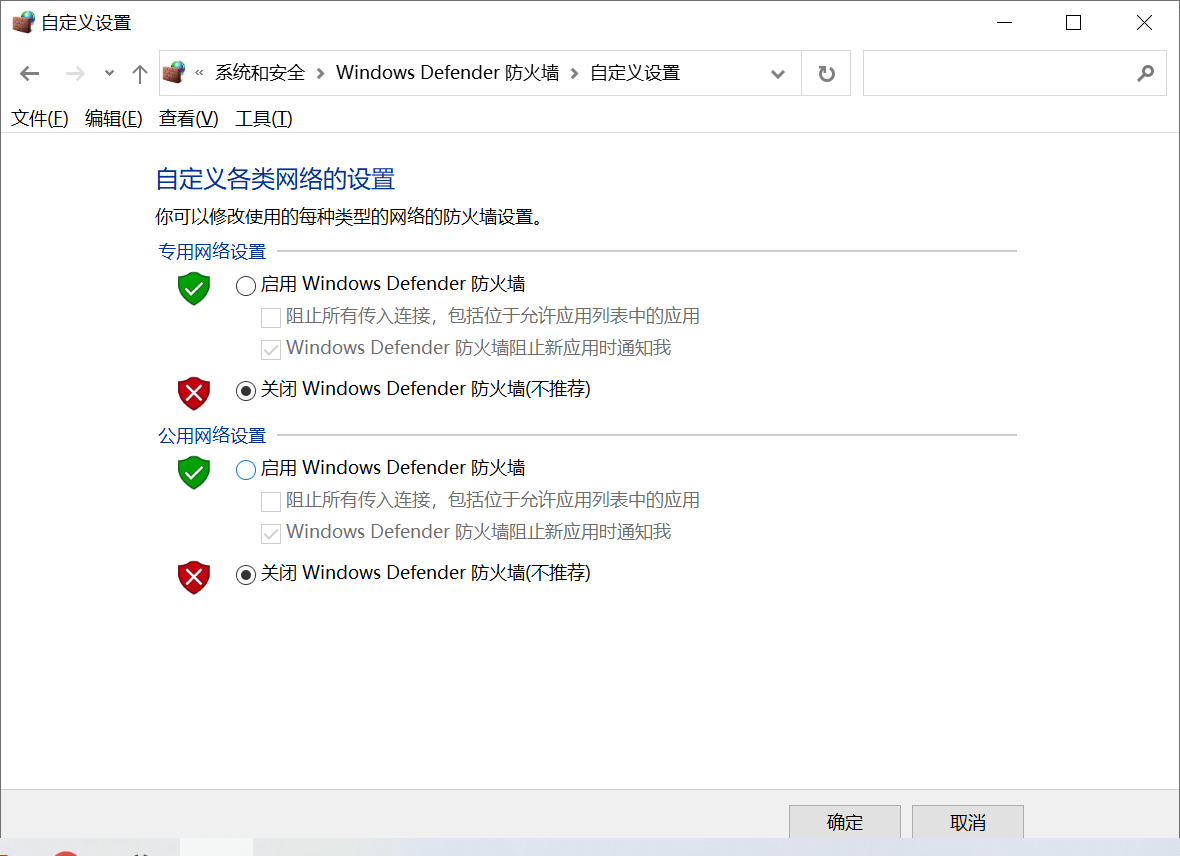Image resolution: width=1180 pixels, height=856 pixels.
Task: Open the recent locations dropdown arrow
Action: point(109,74)
